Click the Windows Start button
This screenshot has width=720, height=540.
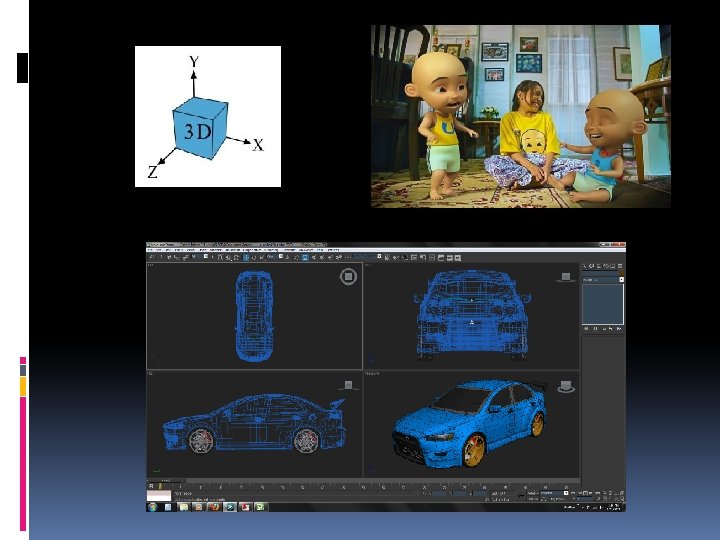coord(152,507)
